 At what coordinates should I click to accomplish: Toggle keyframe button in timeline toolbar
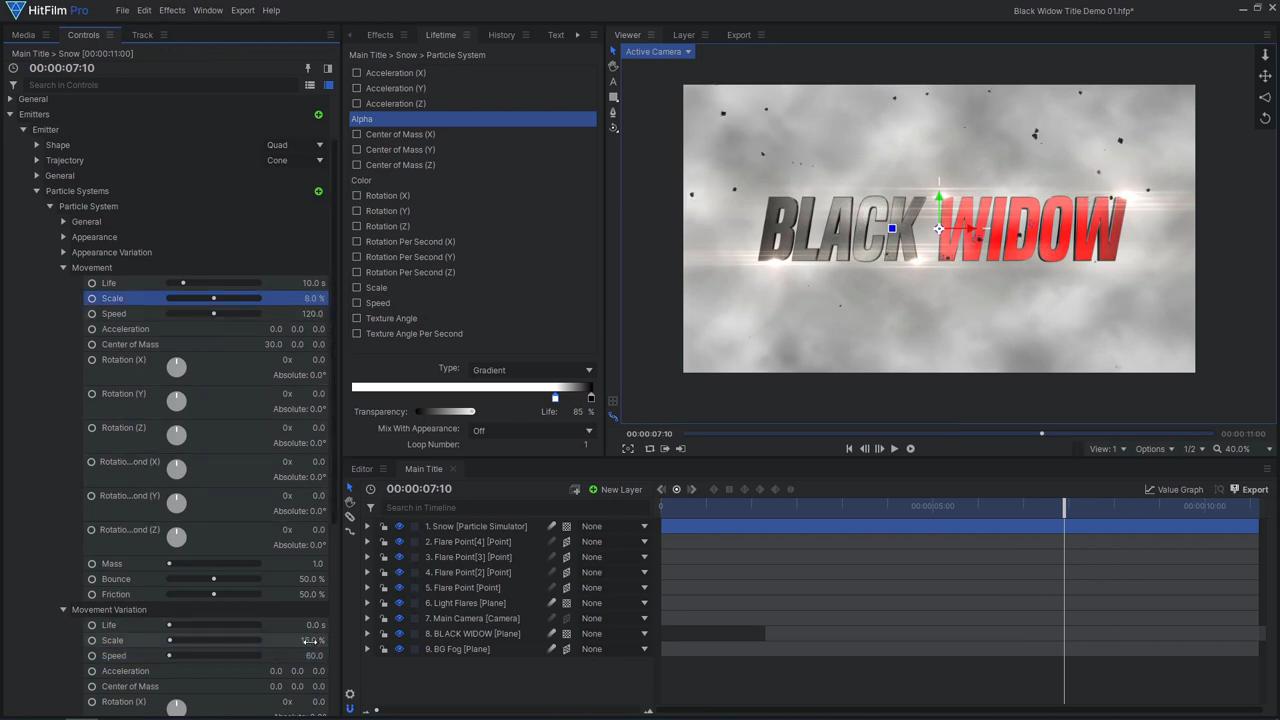tap(676, 490)
